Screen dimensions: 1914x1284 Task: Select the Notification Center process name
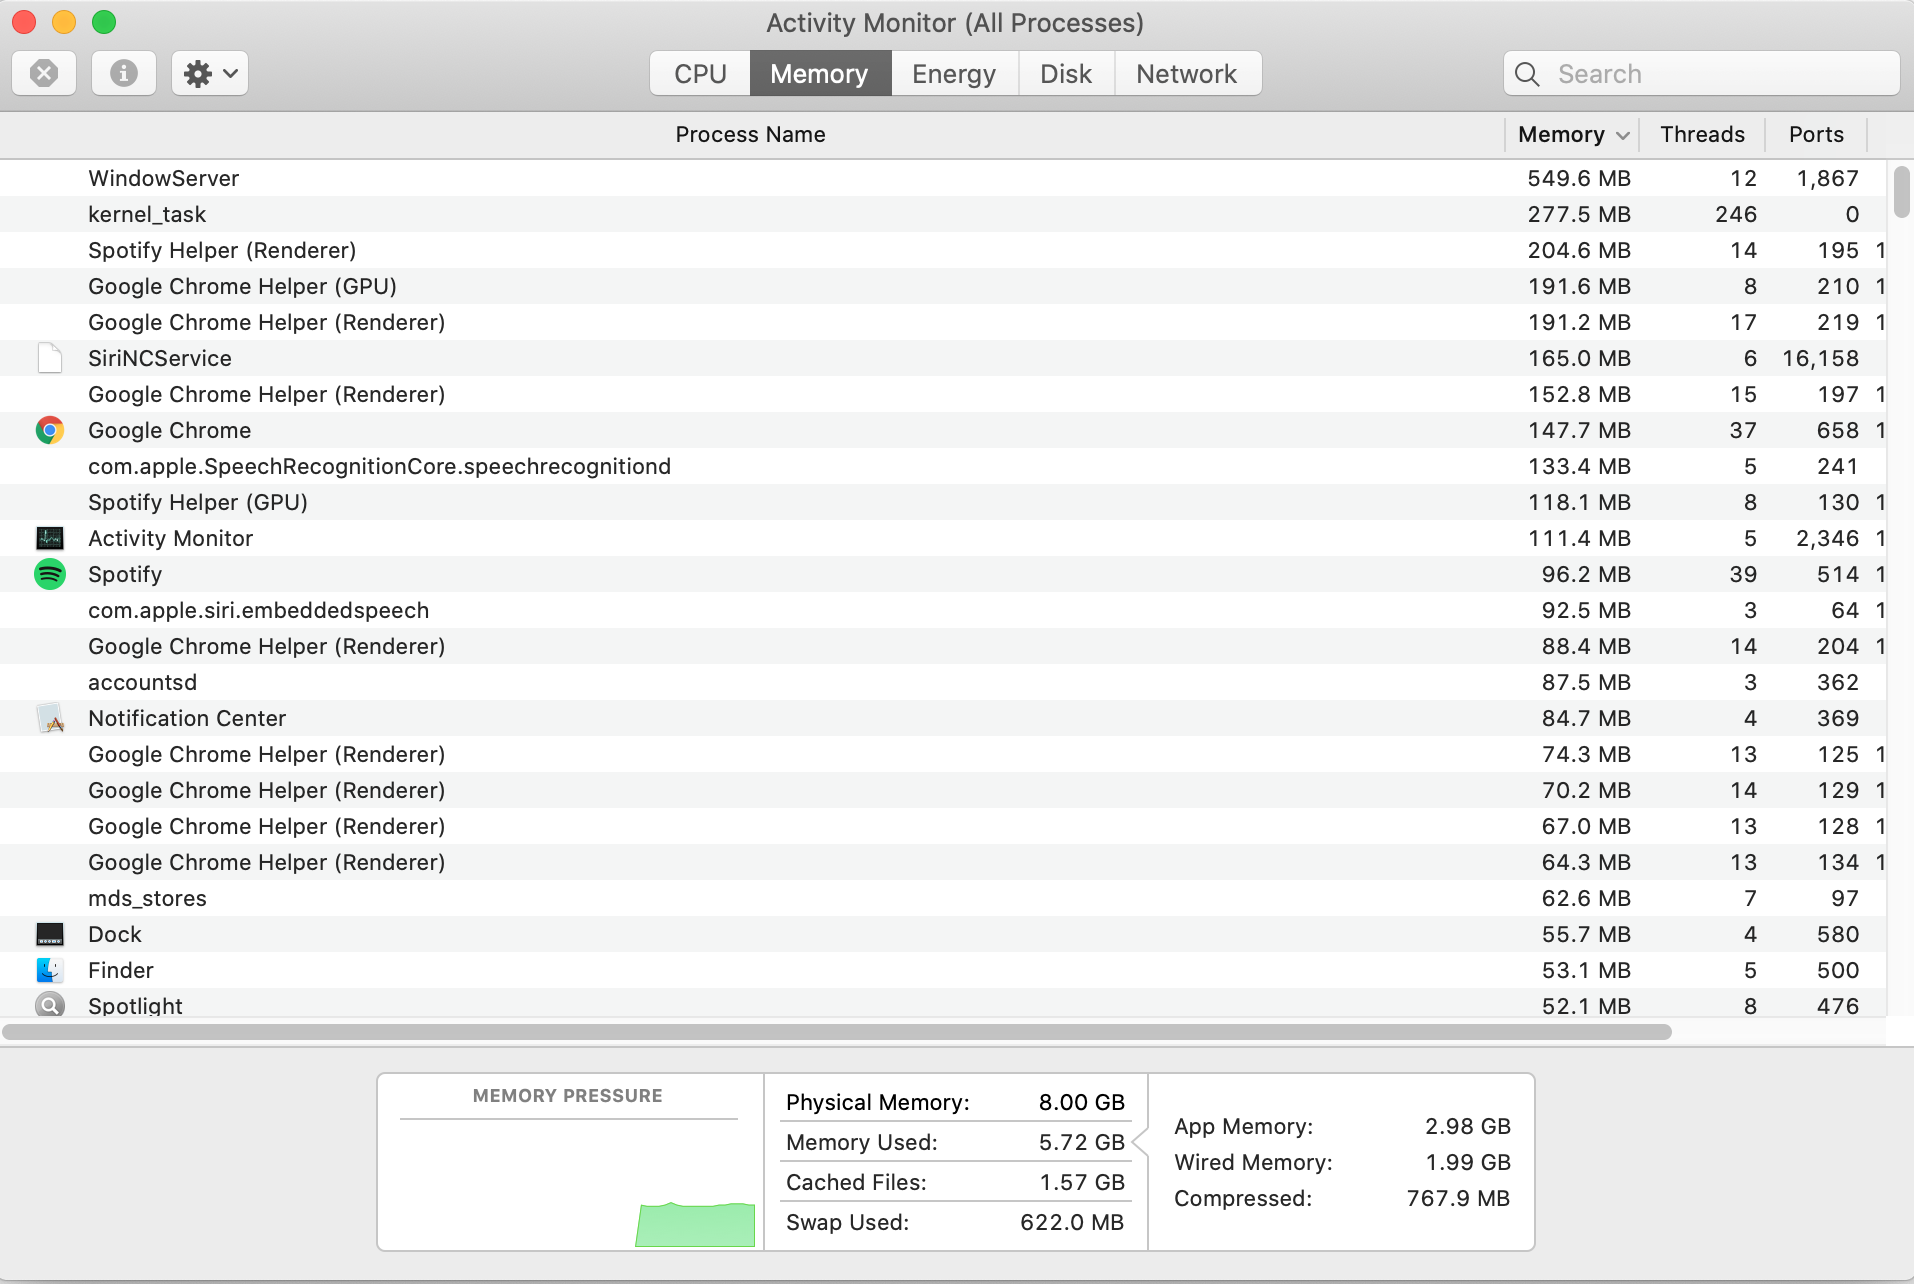click(x=187, y=718)
